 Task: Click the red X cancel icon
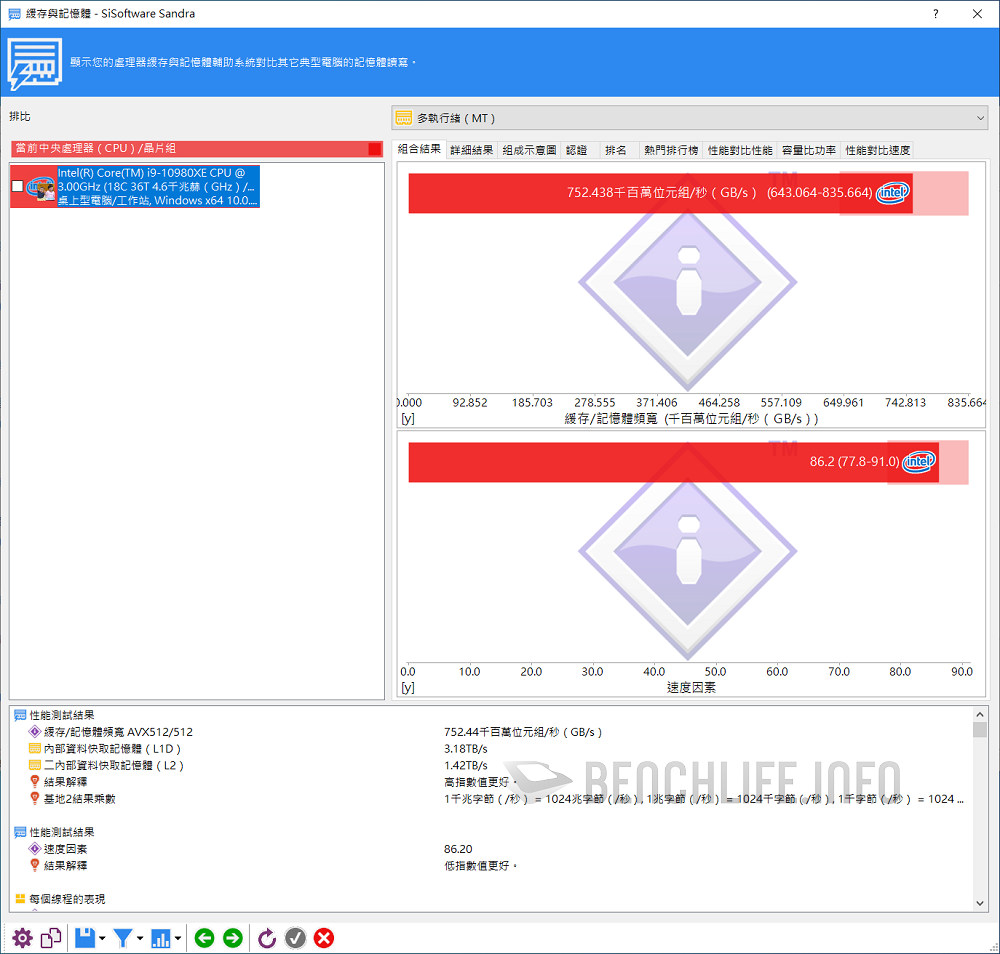pyautogui.click(x=324, y=938)
